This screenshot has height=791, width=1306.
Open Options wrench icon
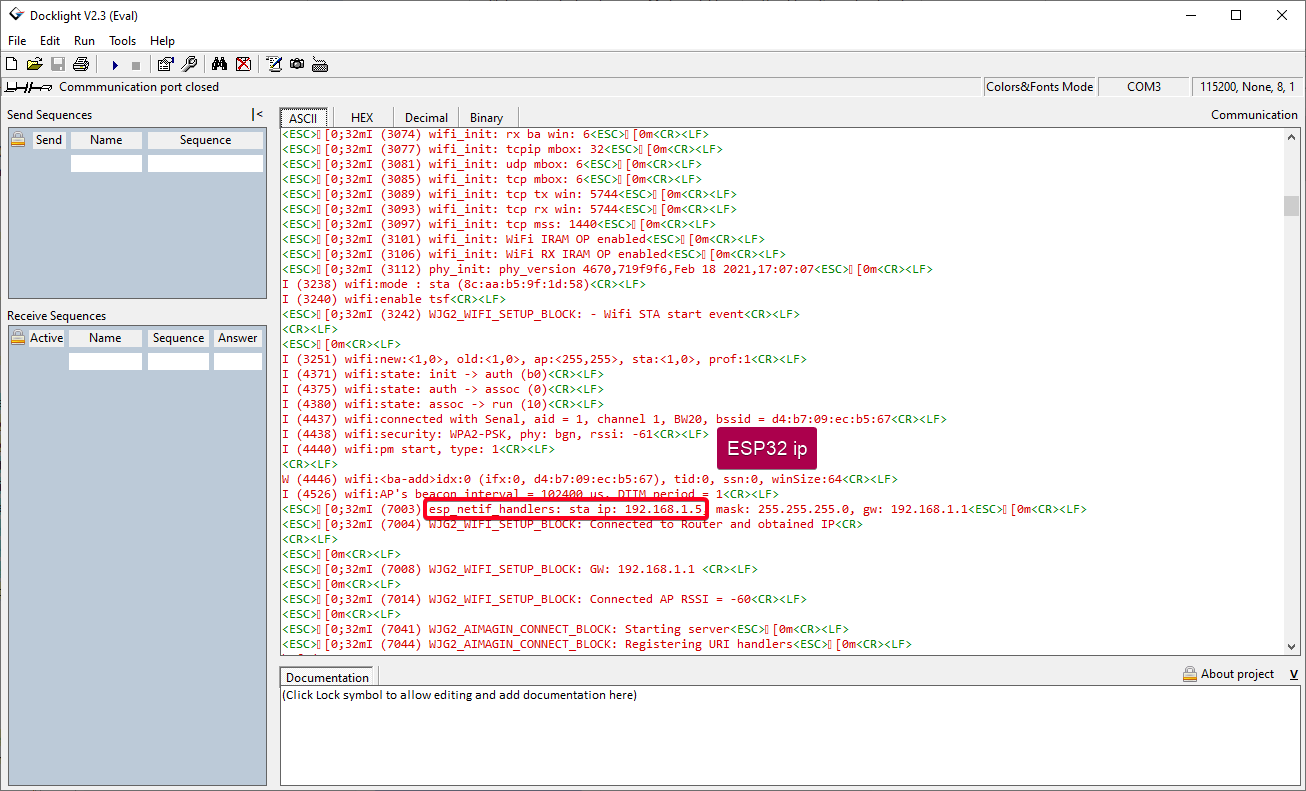(x=189, y=64)
